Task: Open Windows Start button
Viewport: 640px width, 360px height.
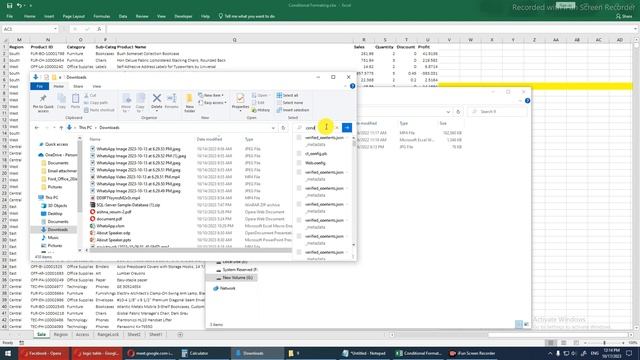Action: (8, 353)
